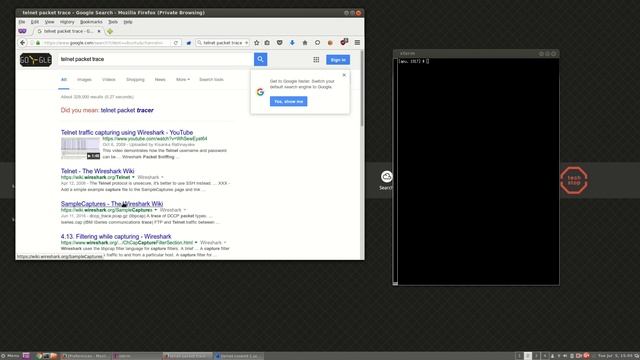Open SampleCaptures - The Wireshark Wiki result

pyautogui.click(x=112, y=204)
